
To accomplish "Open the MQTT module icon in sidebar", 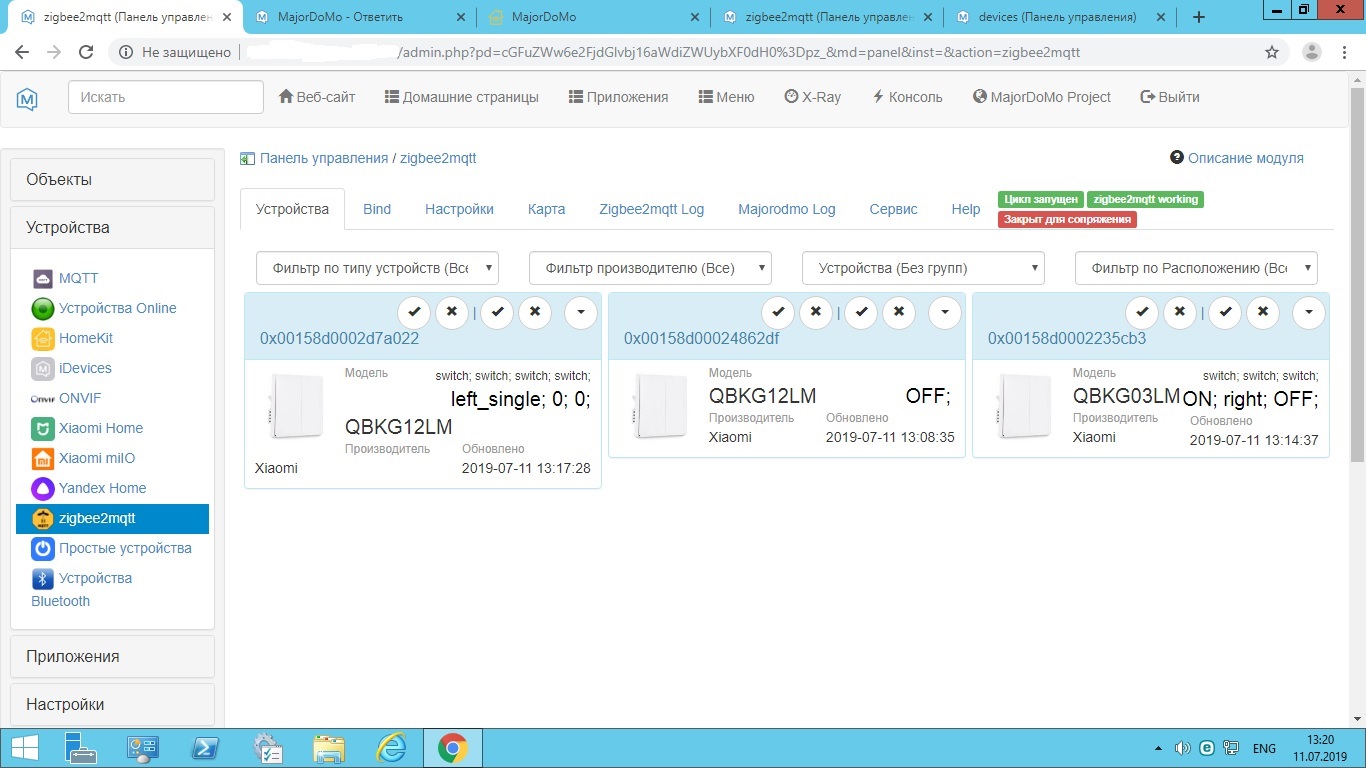I will tap(43, 278).
